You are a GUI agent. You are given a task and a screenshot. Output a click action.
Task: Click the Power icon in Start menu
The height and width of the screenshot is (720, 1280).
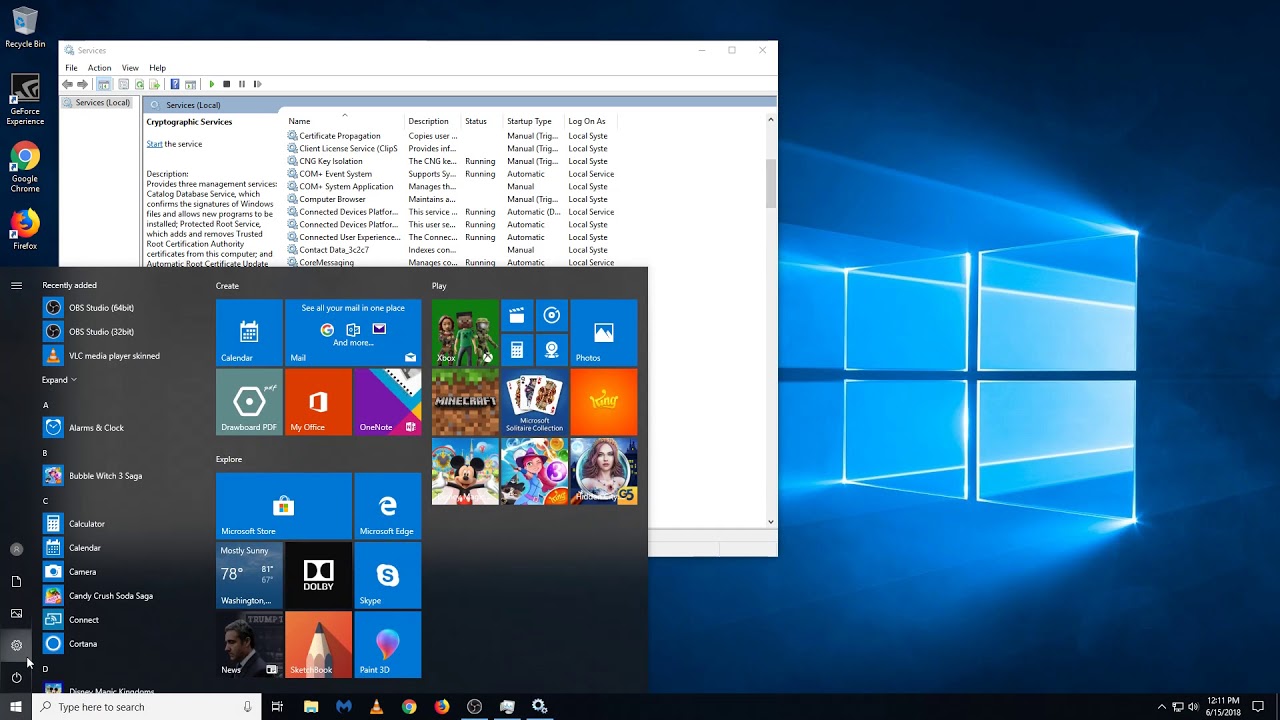16,677
